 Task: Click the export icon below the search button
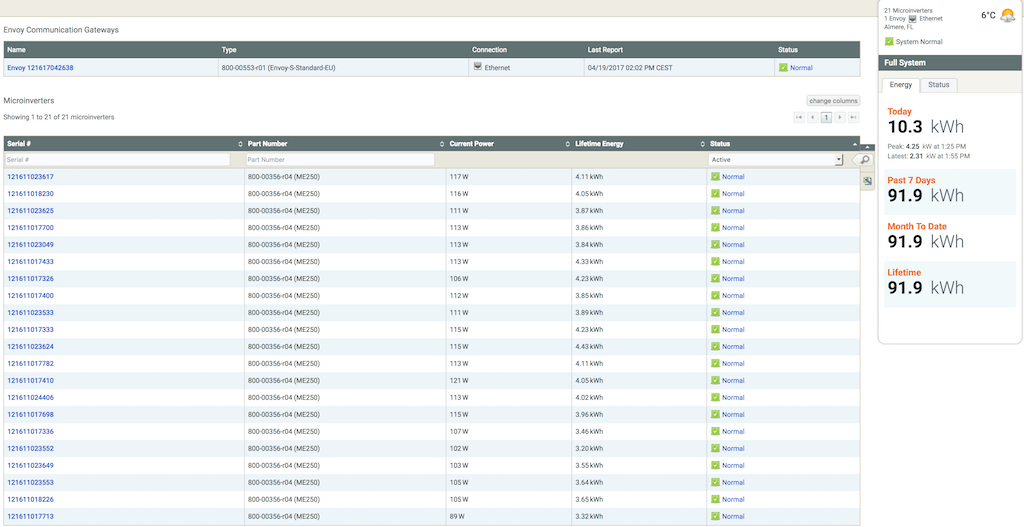(867, 181)
